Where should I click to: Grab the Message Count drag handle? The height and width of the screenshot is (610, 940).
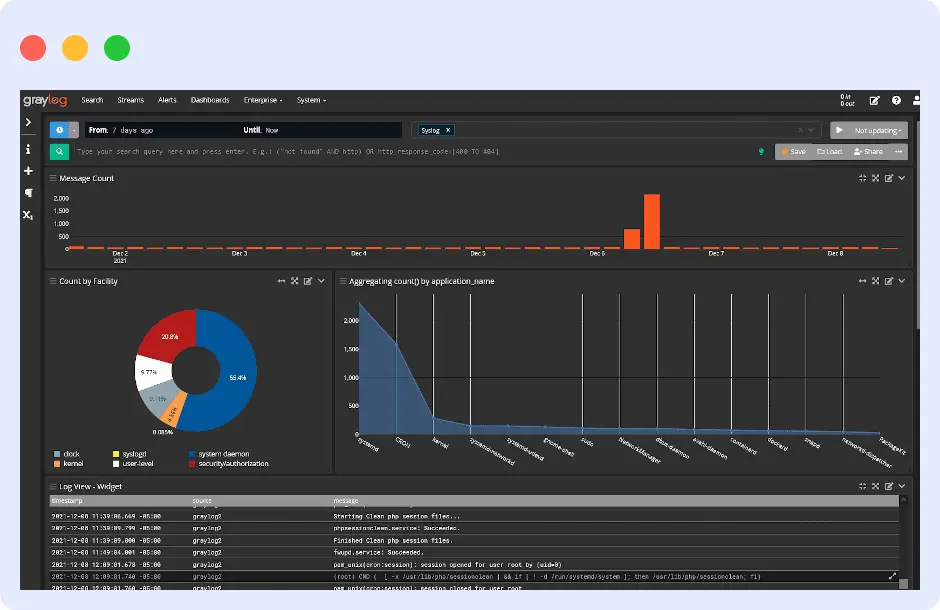click(53, 178)
